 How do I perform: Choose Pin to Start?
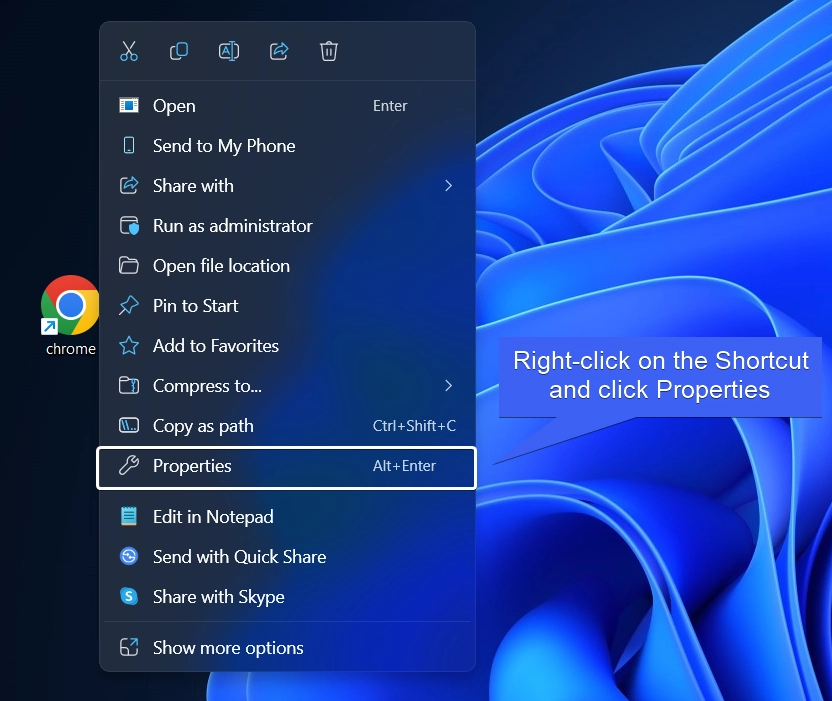click(x=287, y=306)
